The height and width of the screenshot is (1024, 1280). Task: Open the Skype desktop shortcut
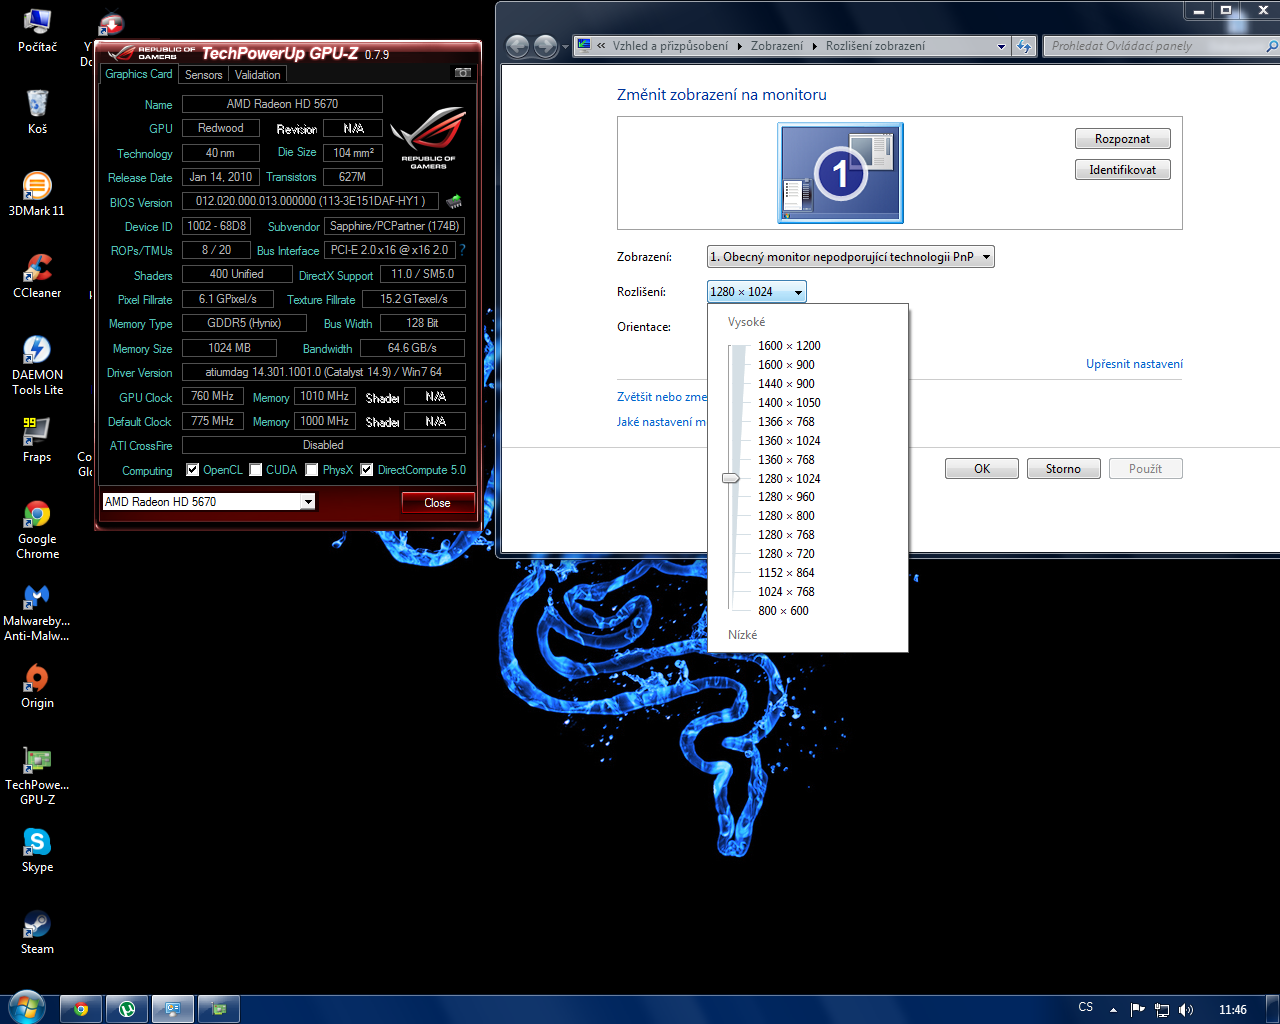pos(37,850)
